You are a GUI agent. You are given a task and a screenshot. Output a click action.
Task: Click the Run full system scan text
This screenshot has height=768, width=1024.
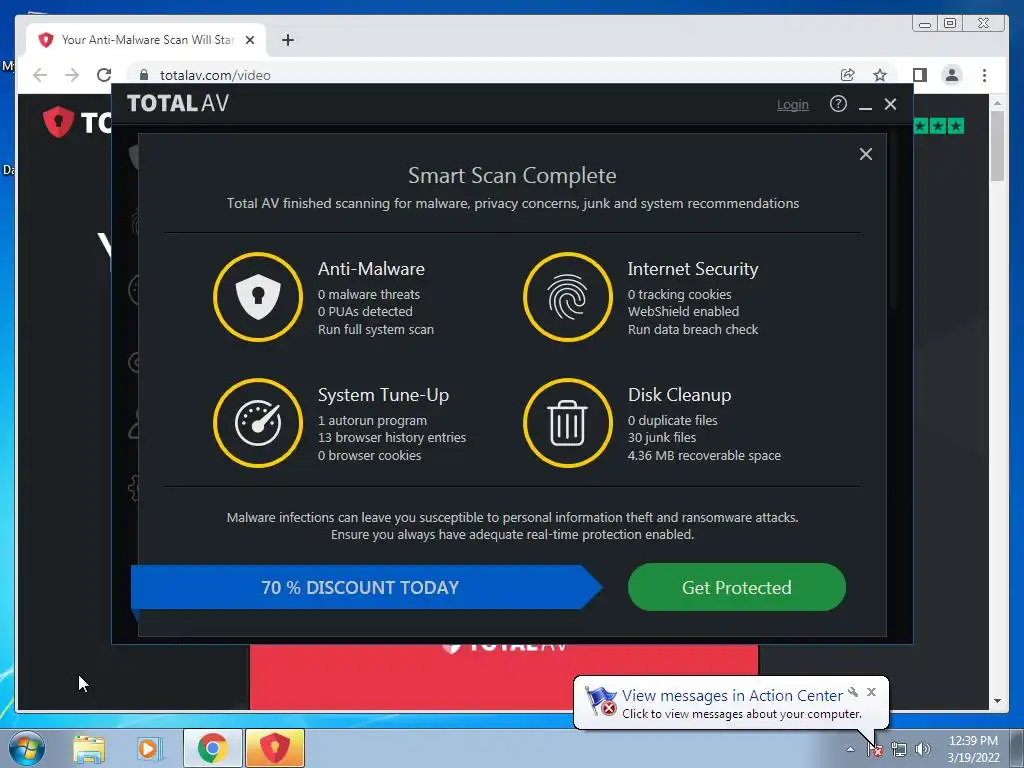click(376, 330)
